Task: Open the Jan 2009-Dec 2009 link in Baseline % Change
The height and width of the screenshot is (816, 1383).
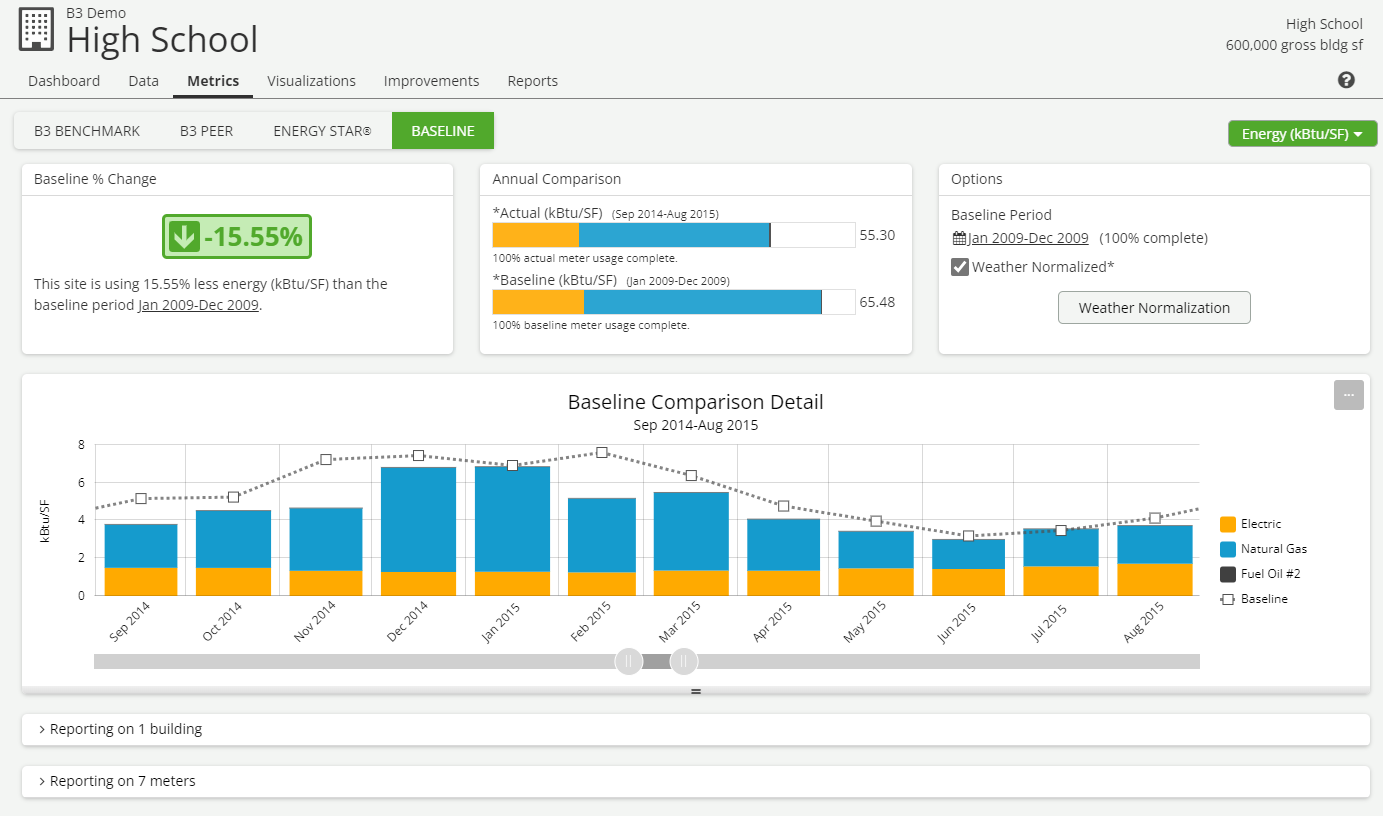Action: 198,305
